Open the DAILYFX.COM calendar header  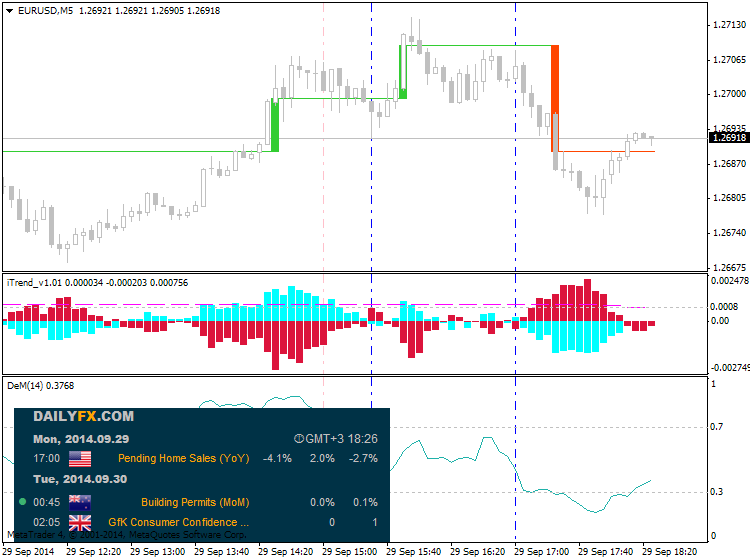[84, 416]
